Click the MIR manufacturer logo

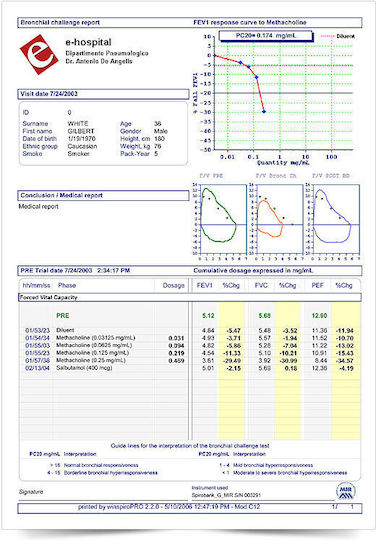click(346, 491)
